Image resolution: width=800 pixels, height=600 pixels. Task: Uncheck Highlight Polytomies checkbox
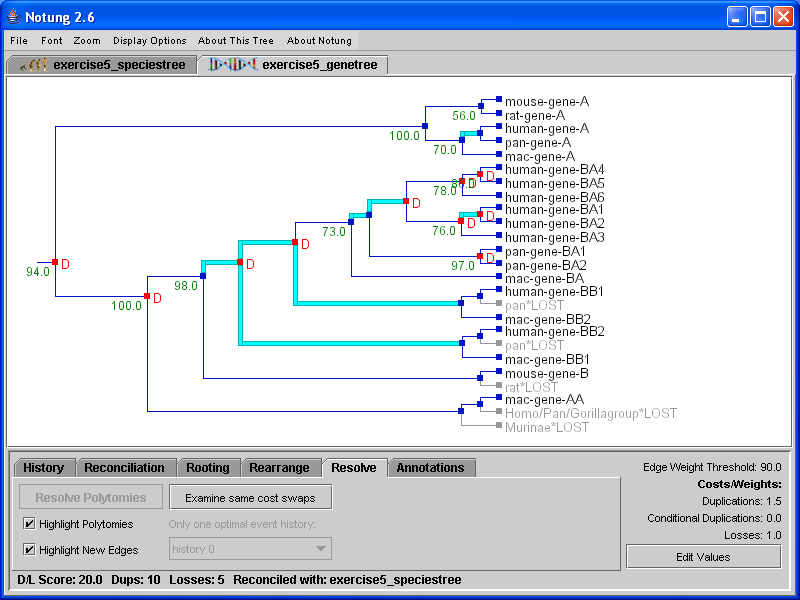coord(29,525)
